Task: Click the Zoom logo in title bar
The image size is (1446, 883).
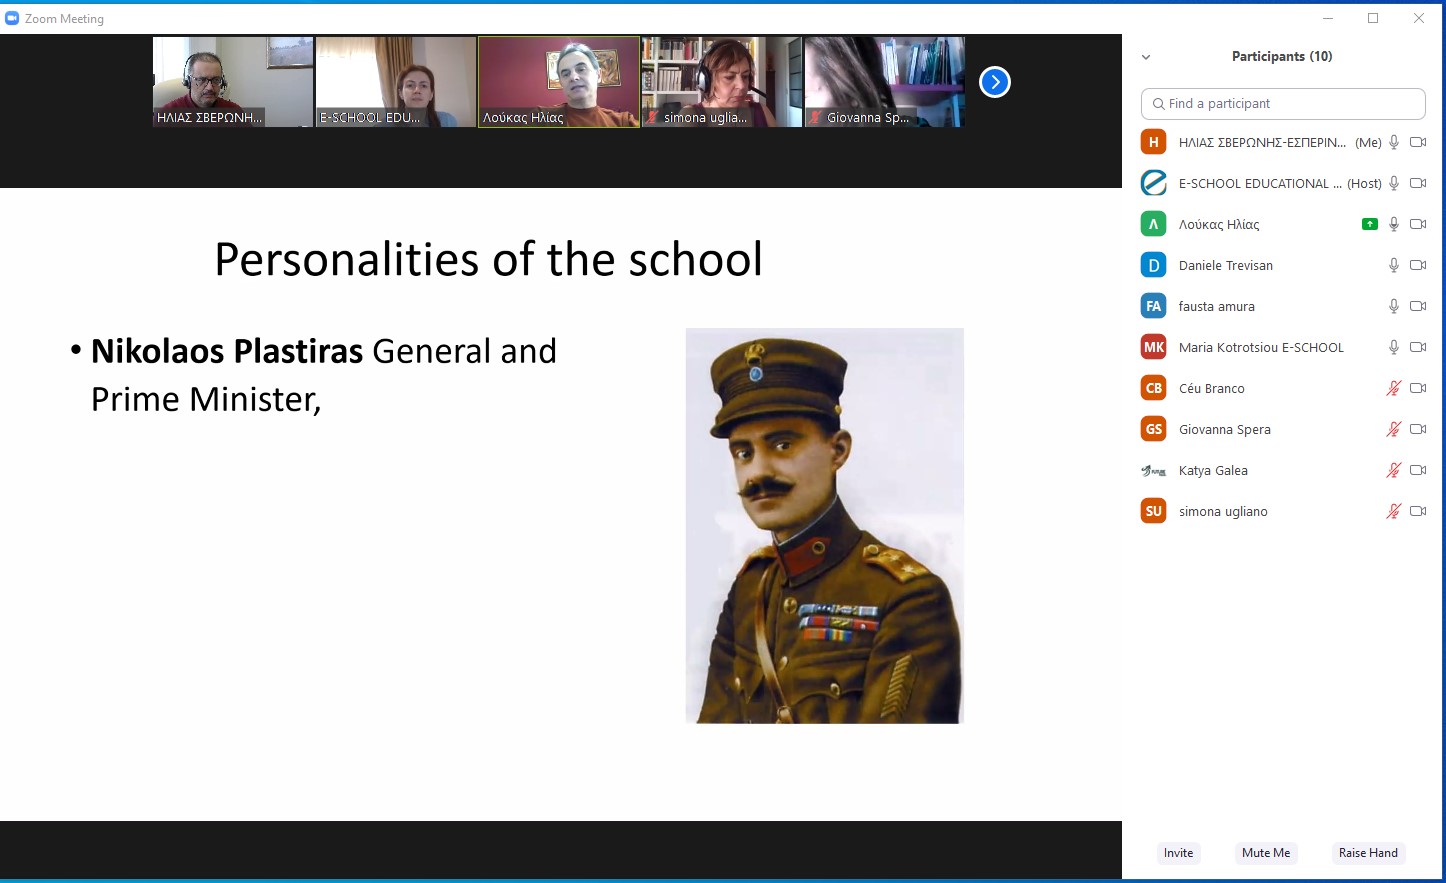Action: [12, 18]
